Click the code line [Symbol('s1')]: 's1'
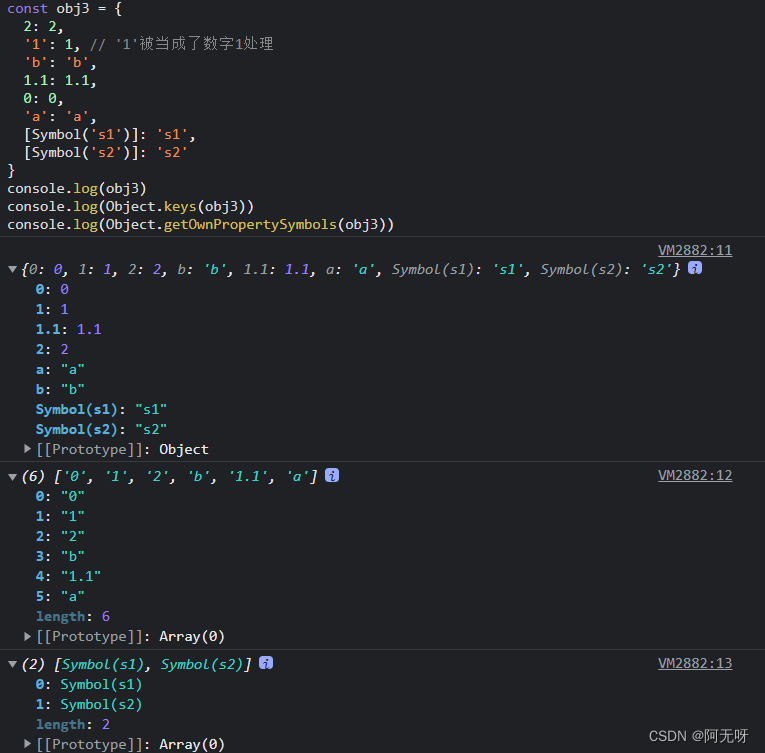 click(x=110, y=135)
